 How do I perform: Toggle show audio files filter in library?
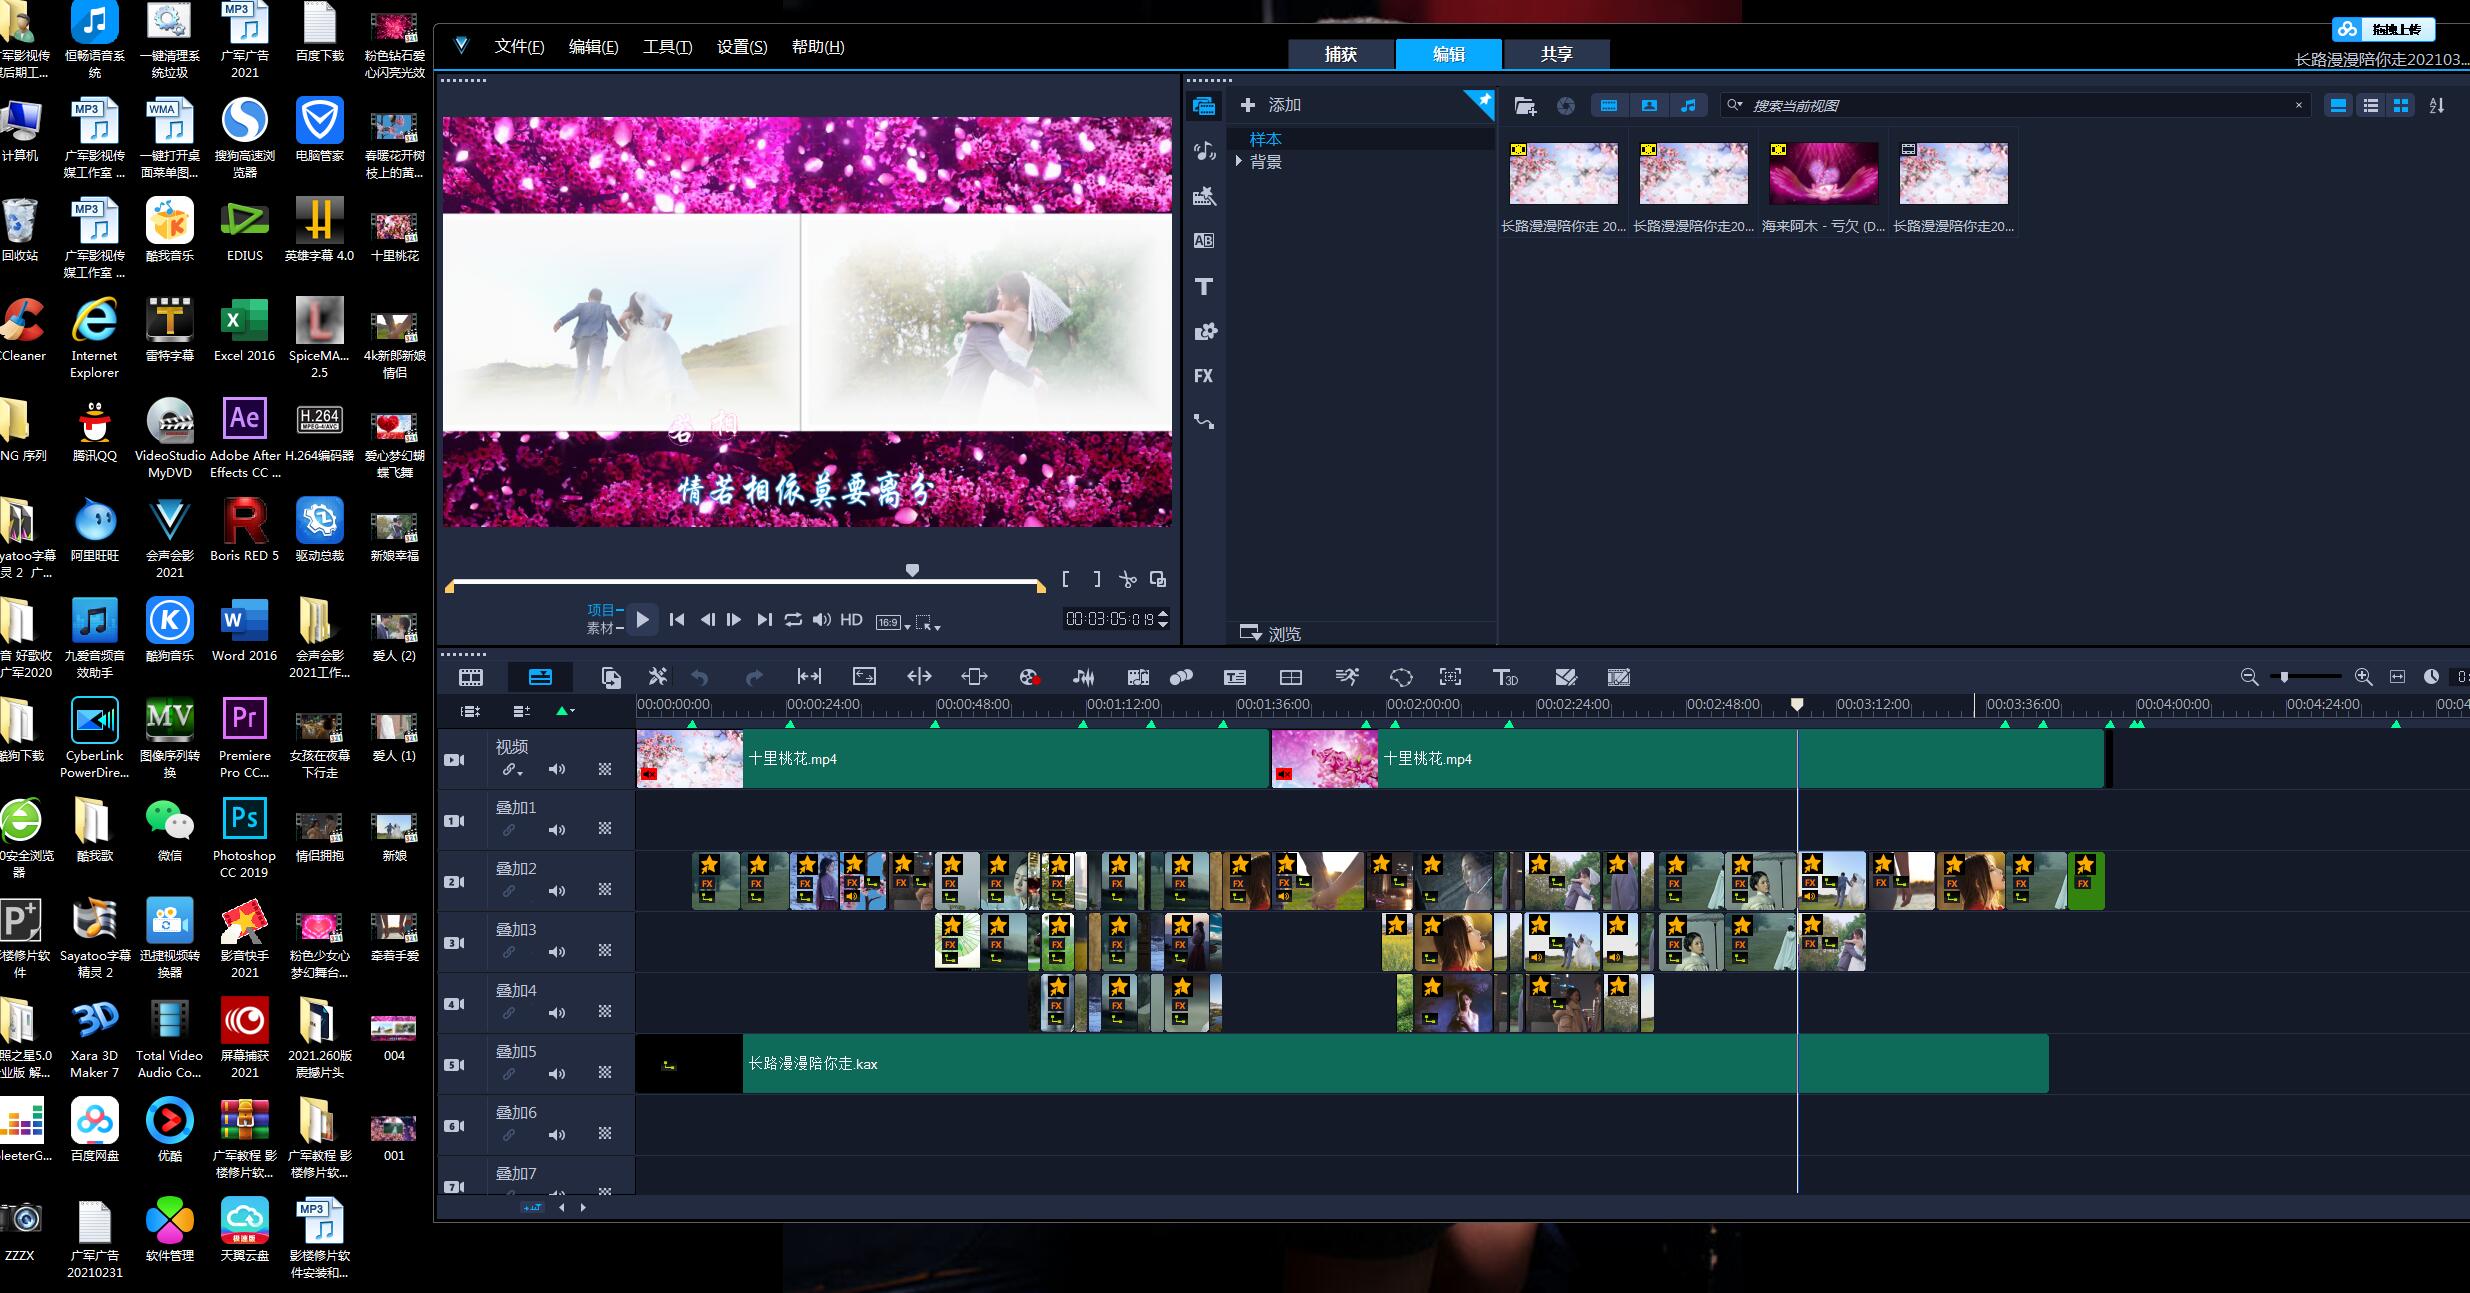(1689, 105)
